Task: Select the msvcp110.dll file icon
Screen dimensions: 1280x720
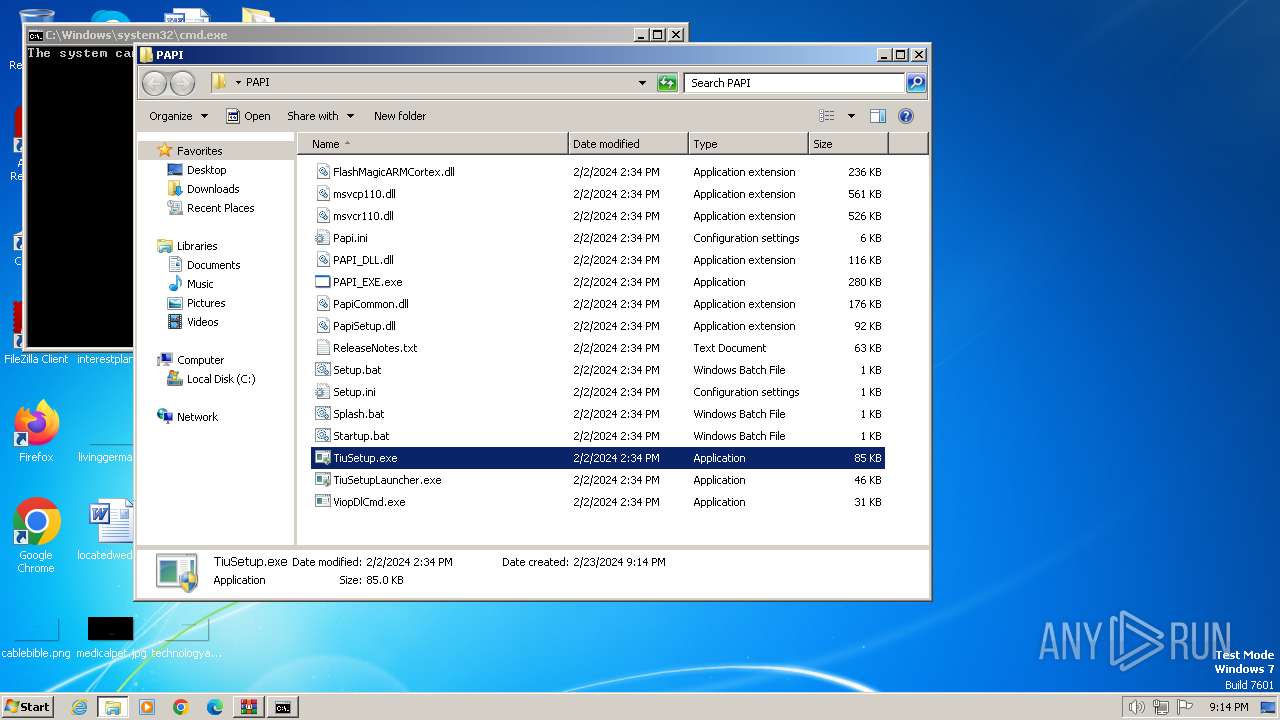Action: tap(323, 194)
